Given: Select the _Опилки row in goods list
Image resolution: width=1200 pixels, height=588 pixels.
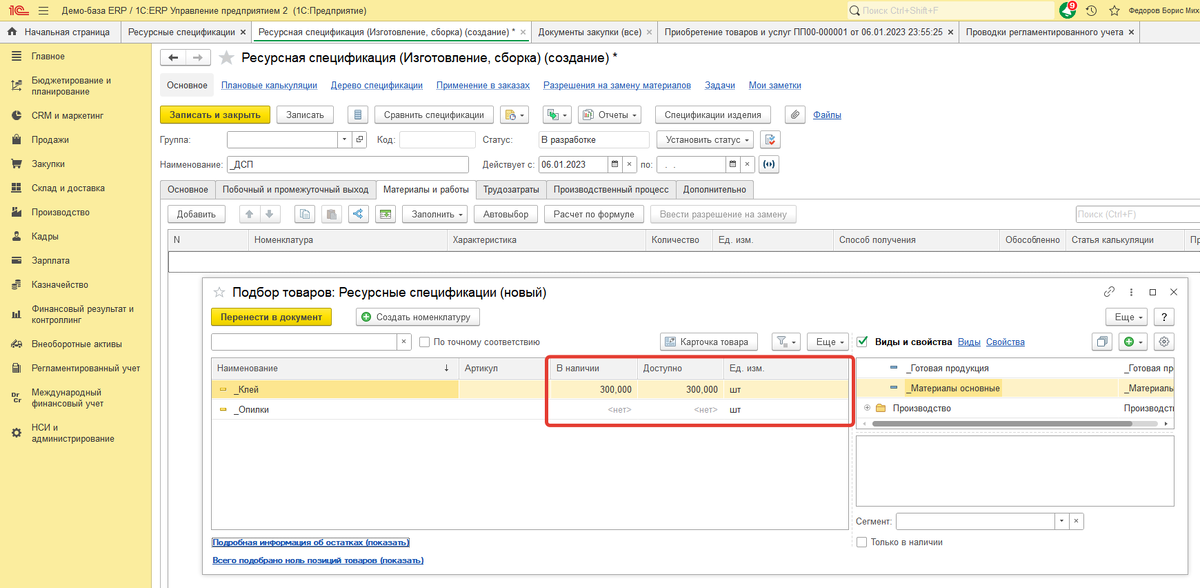Looking at the screenshot, I should tap(530, 409).
